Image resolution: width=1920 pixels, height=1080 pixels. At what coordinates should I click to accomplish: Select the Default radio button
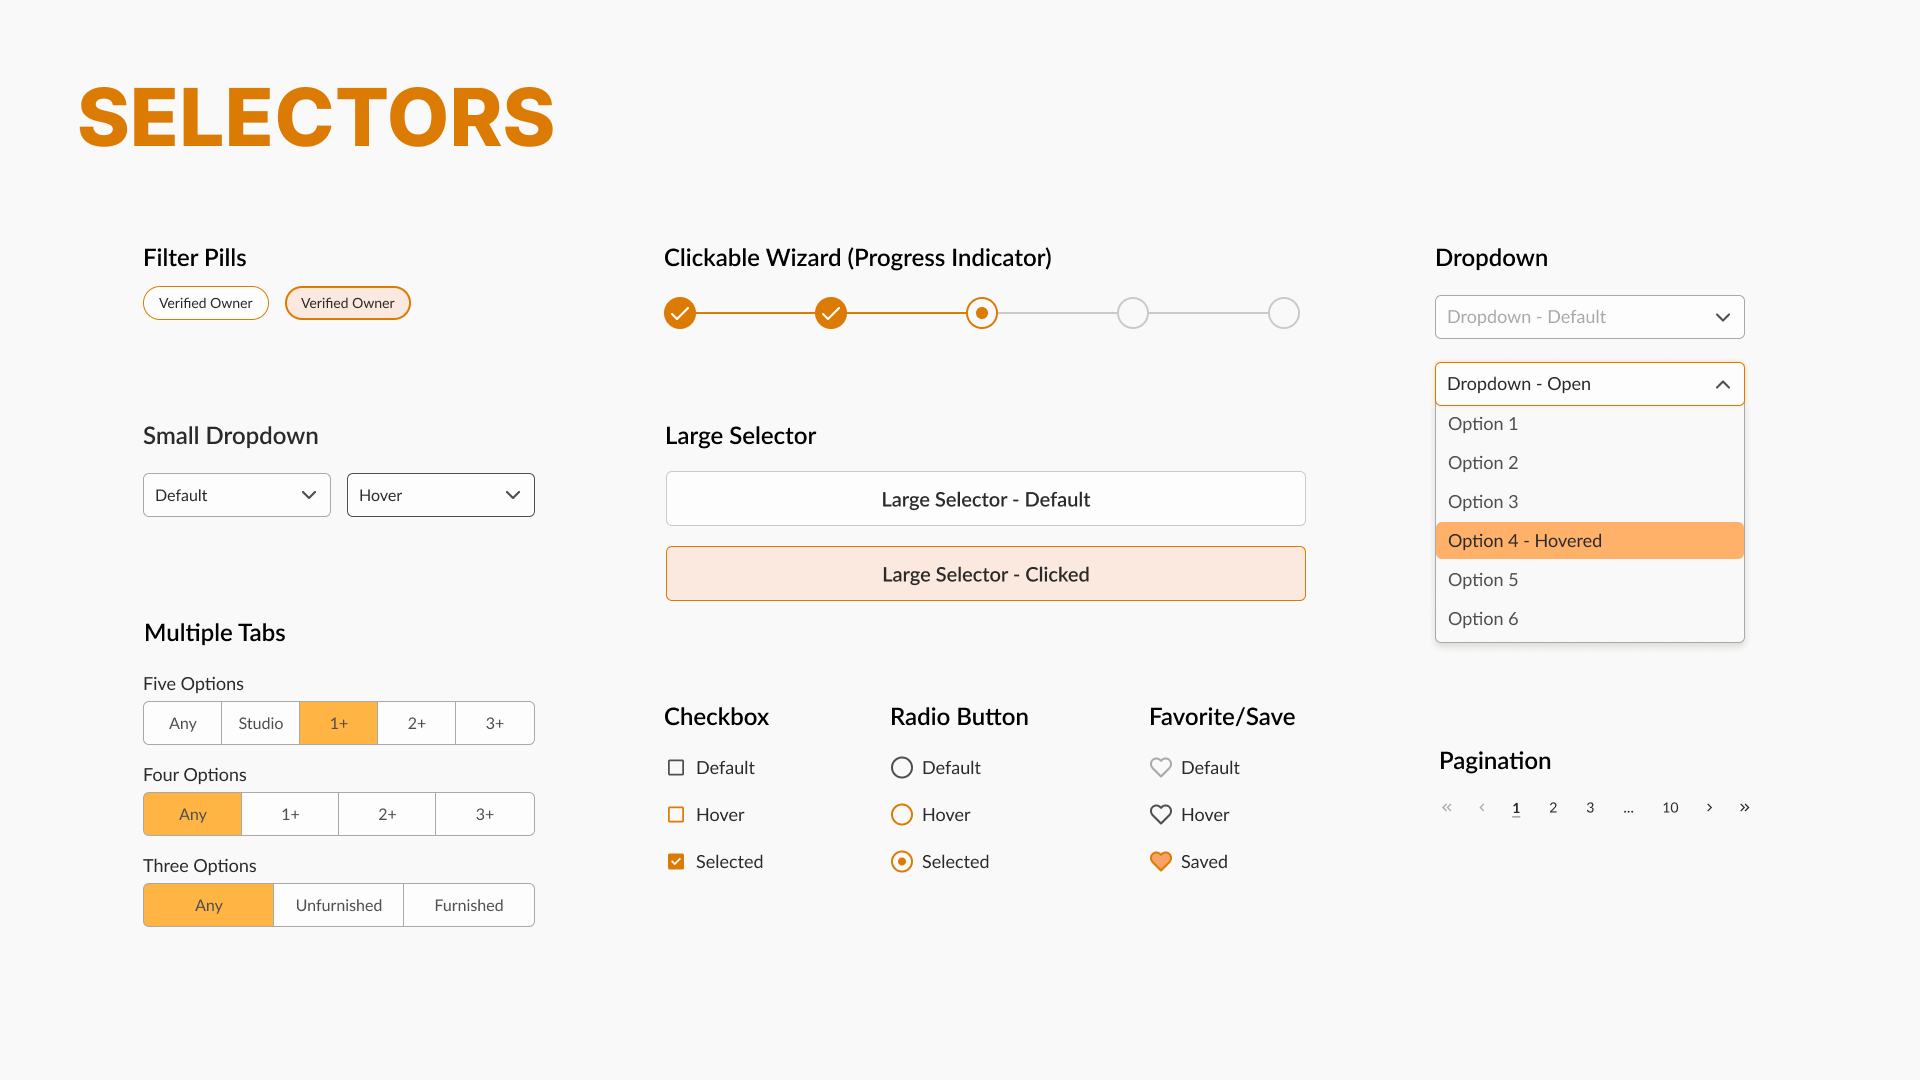pos(902,767)
